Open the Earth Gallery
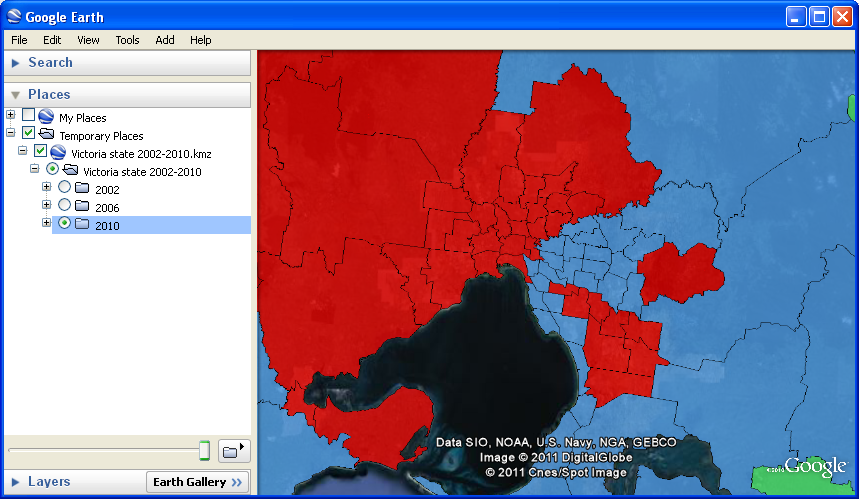This screenshot has height=499, width=859. click(x=198, y=482)
